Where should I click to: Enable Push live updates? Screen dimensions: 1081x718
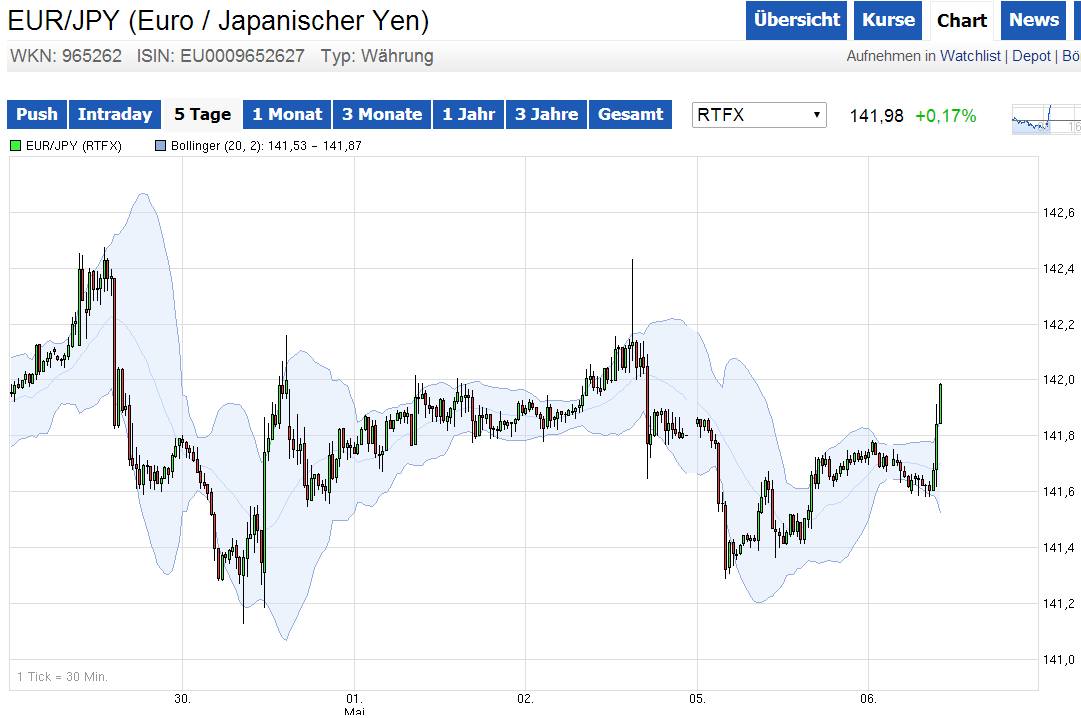coord(36,114)
